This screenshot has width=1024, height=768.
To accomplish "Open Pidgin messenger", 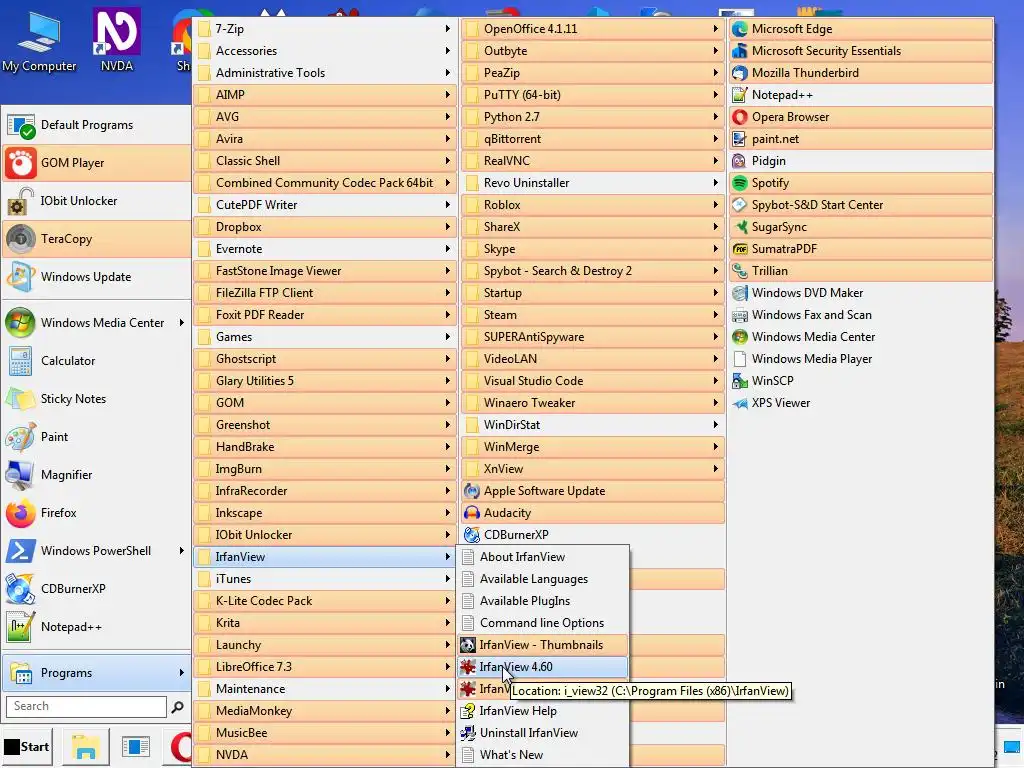I will pyautogui.click(x=861, y=161).
